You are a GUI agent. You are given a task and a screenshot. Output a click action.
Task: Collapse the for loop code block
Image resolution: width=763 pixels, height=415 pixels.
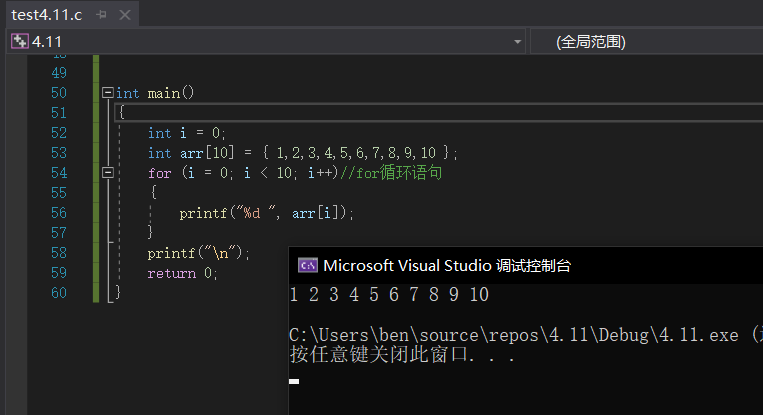(108, 173)
